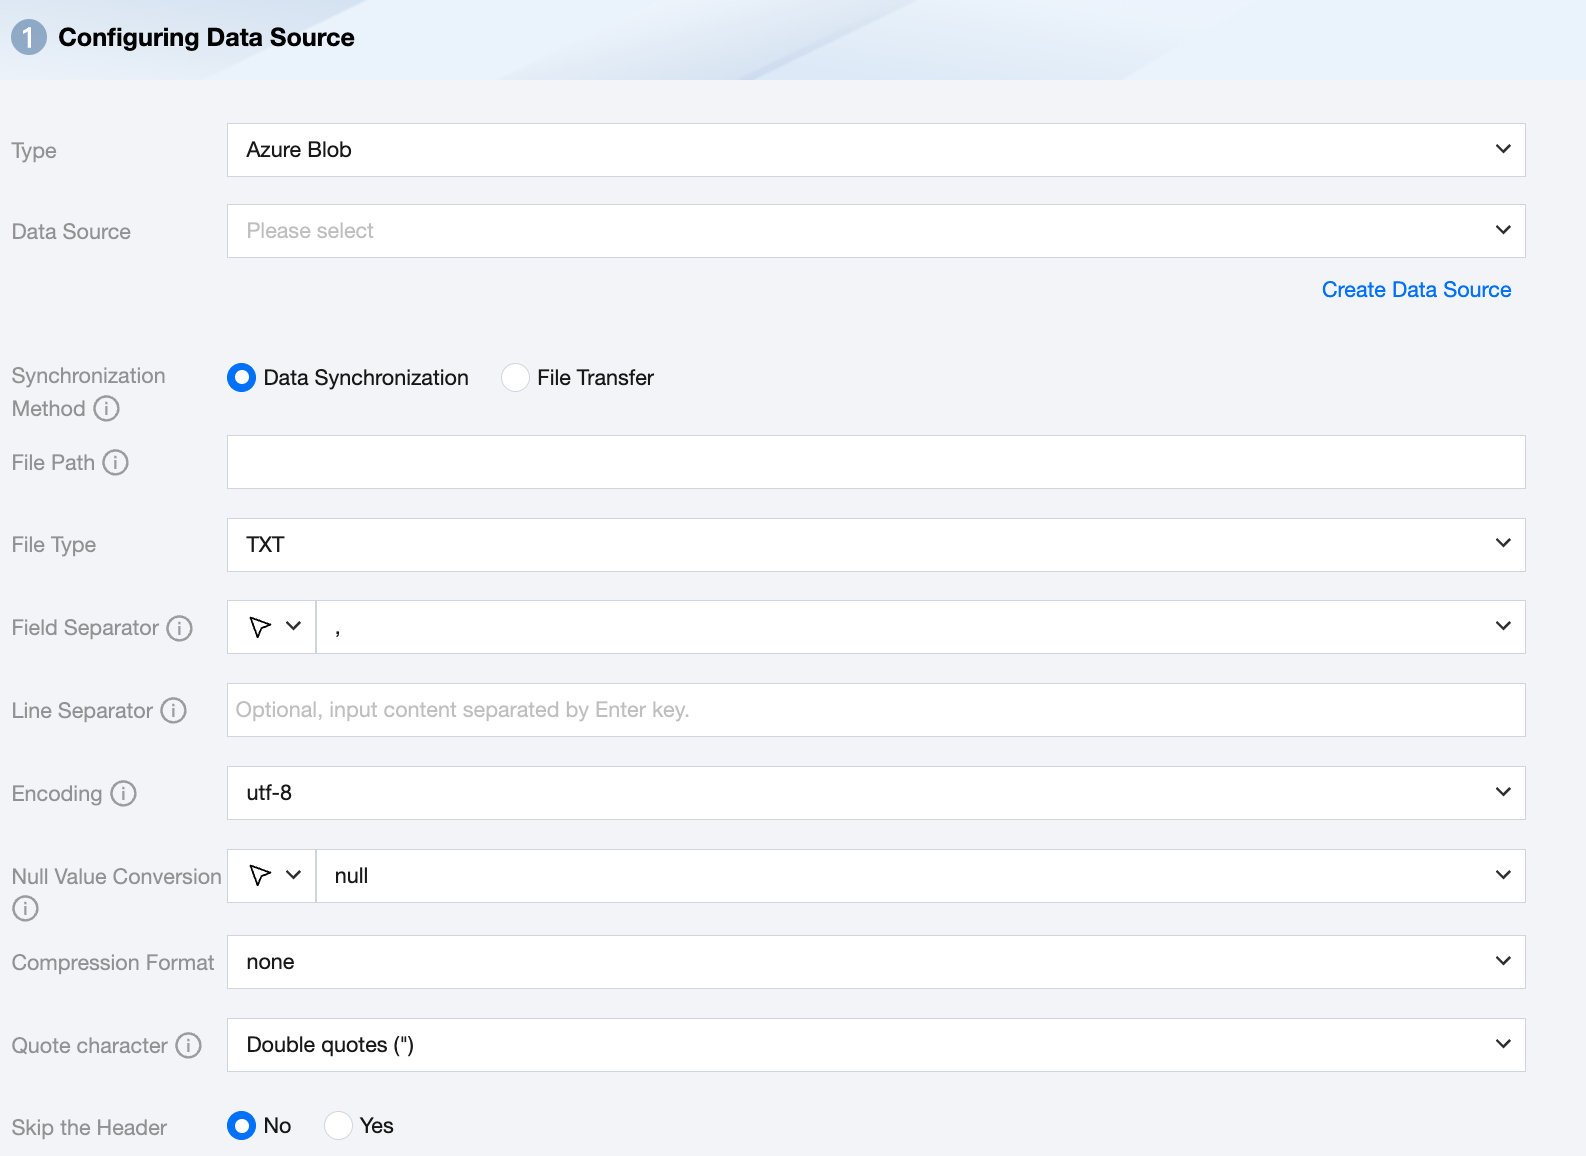Viewport: 1586px width, 1156px height.
Task: Click the pointer icon in Null Value Conversion row
Action: point(260,876)
